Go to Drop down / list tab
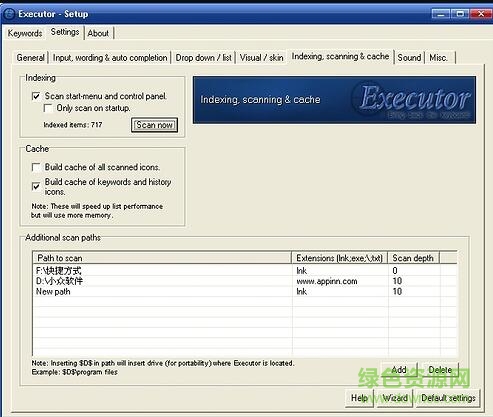The height and width of the screenshot is (417, 493). pos(203,58)
